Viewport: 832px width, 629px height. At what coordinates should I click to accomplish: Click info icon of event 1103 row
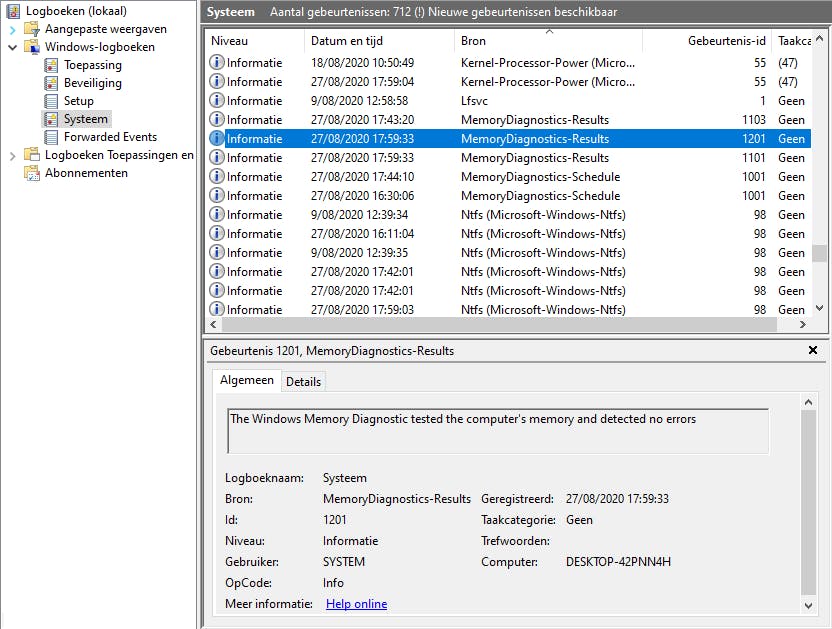click(x=217, y=120)
